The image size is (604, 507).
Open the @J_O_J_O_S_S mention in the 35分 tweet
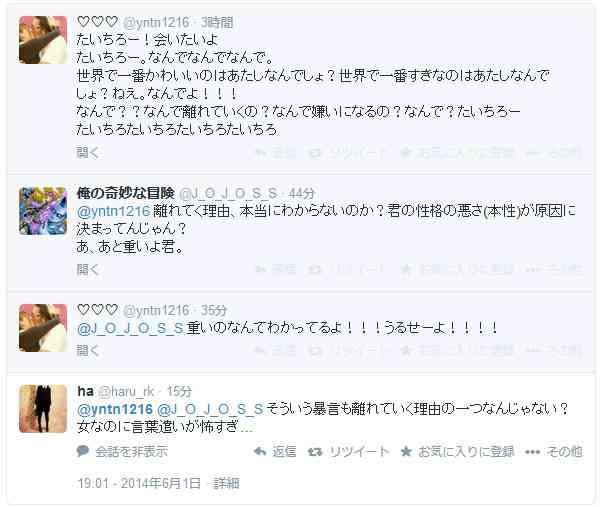(x=130, y=328)
